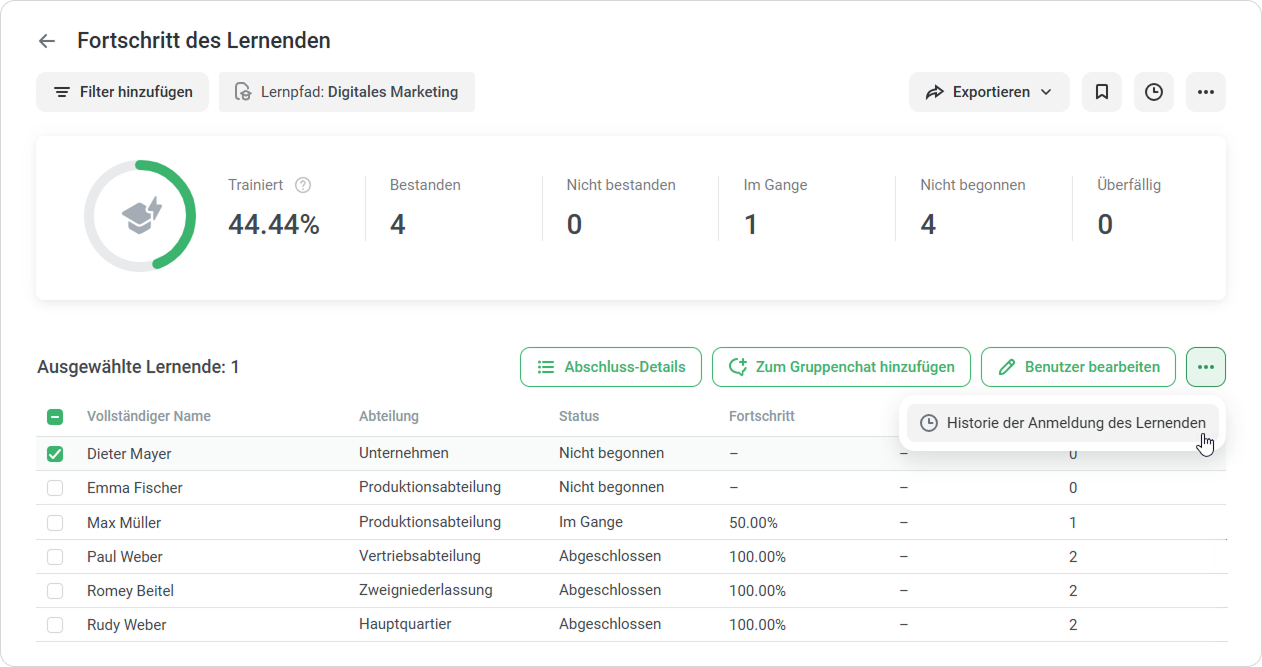Image resolution: width=1262 pixels, height=667 pixels.
Task: Click the Zweigniederlassung department cell
Action: pos(426,590)
